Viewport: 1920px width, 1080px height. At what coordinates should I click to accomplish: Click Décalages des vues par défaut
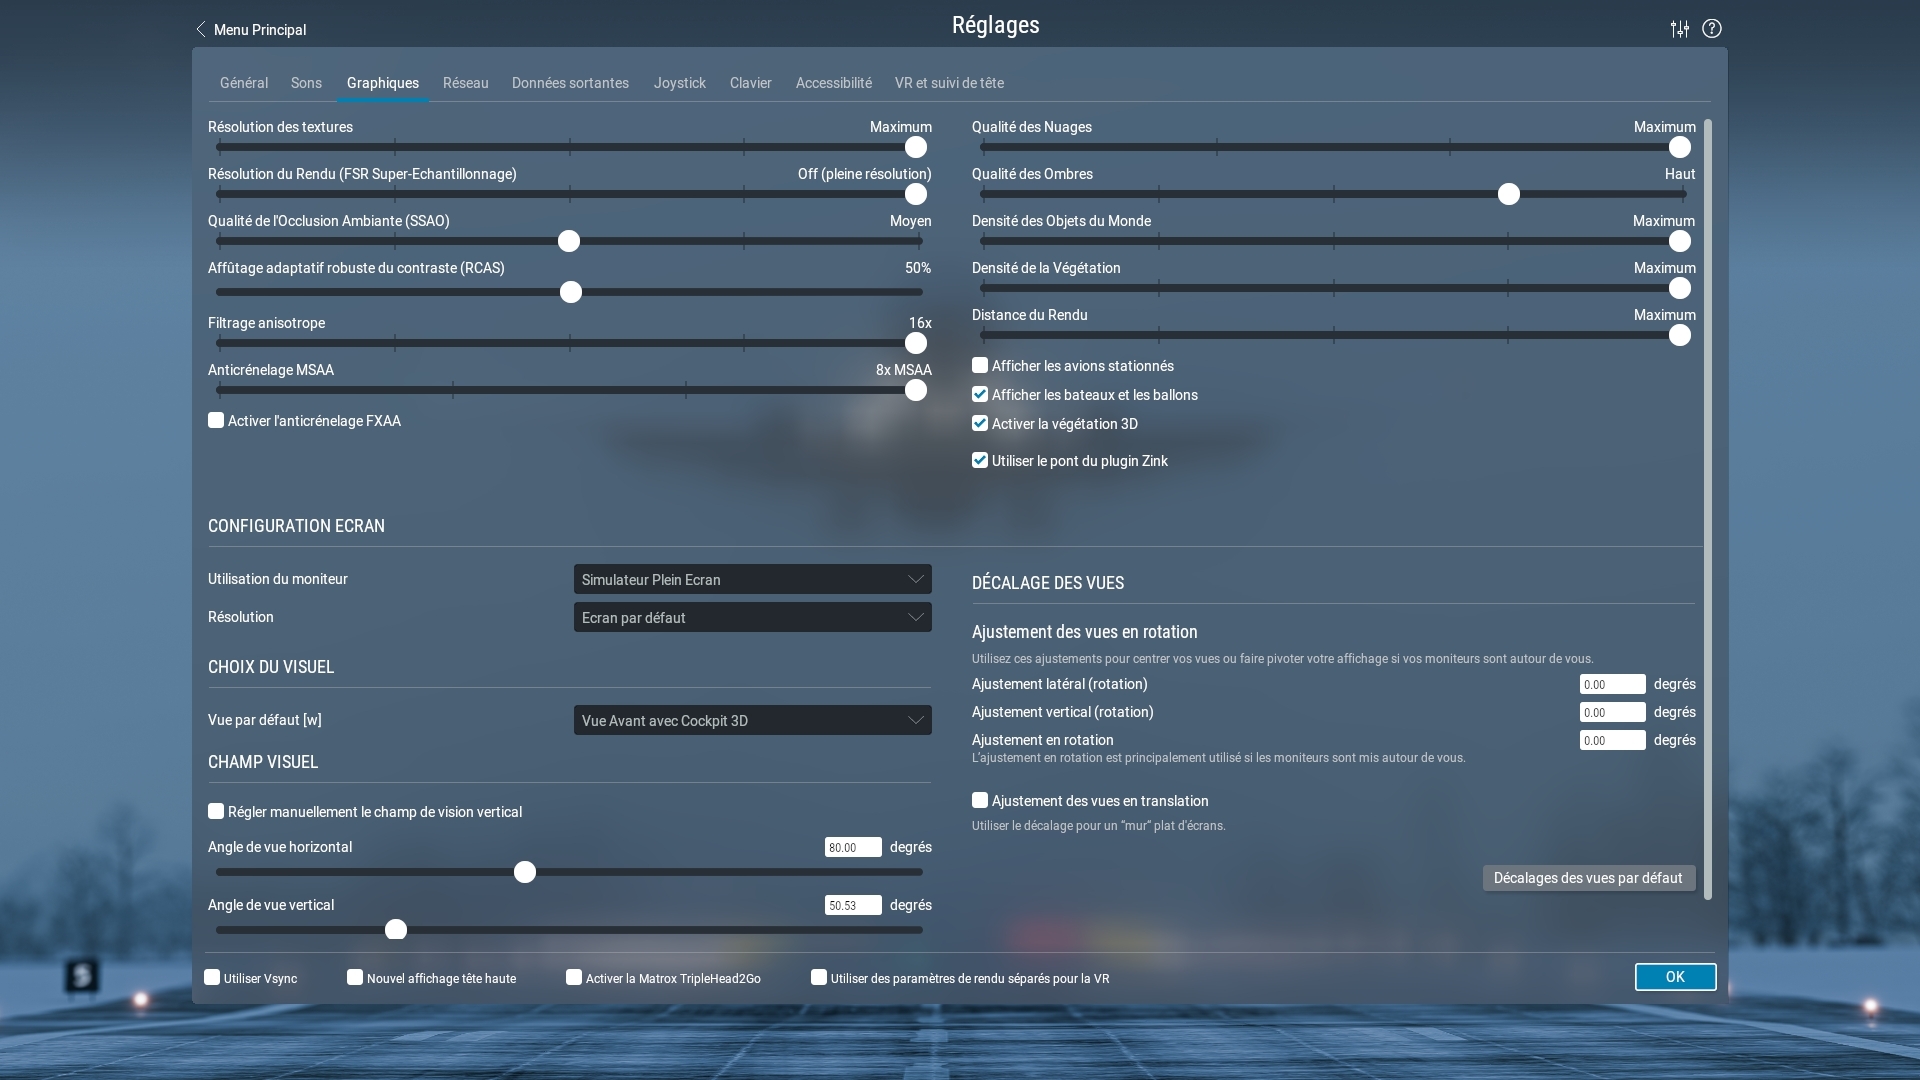pos(1588,878)
